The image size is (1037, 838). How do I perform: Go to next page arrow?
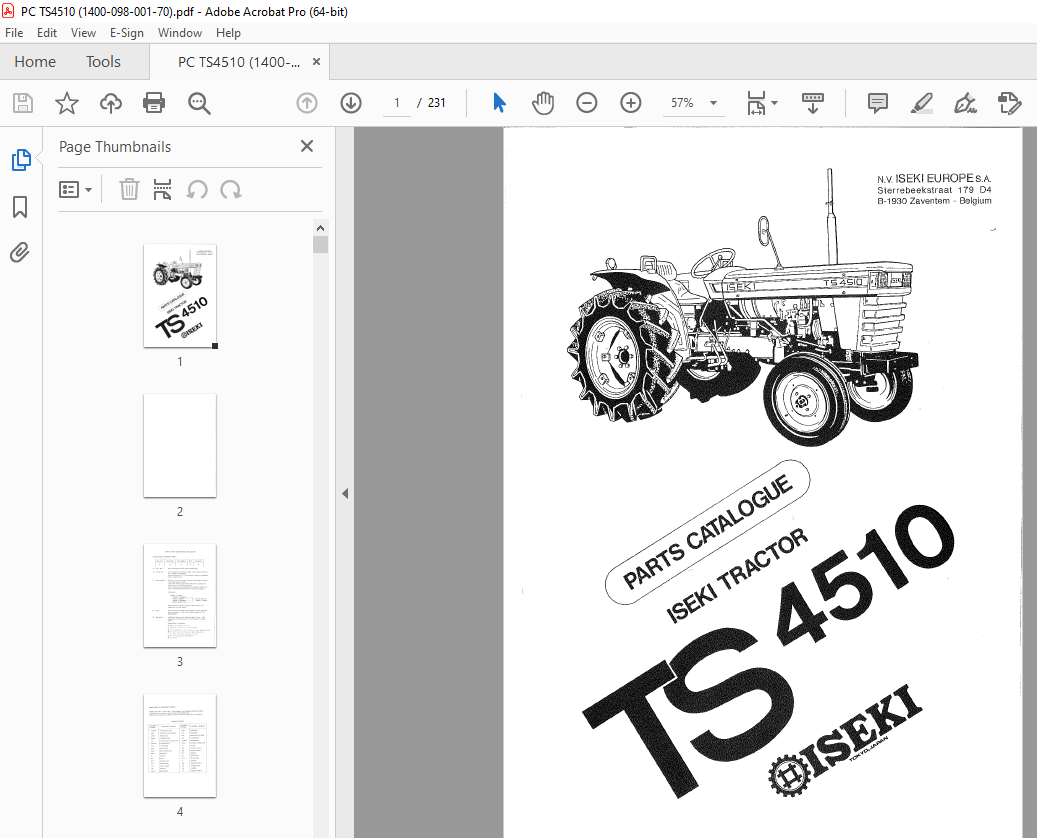351,103
